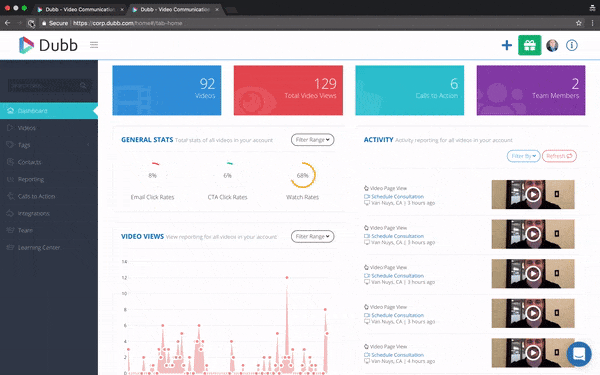Click the 8% Email Click Rates gauge
600x375 pixels.
point(153,175)
